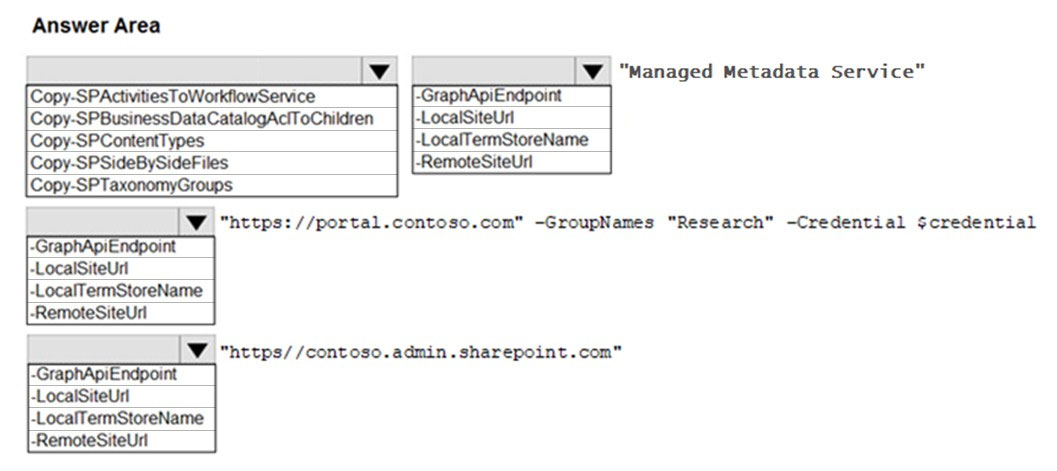Image resolution: width=1057 pixels, height=471 pixels.
Task: Select Copy-SPSideBySideFiles option
Action: [212, 163]
